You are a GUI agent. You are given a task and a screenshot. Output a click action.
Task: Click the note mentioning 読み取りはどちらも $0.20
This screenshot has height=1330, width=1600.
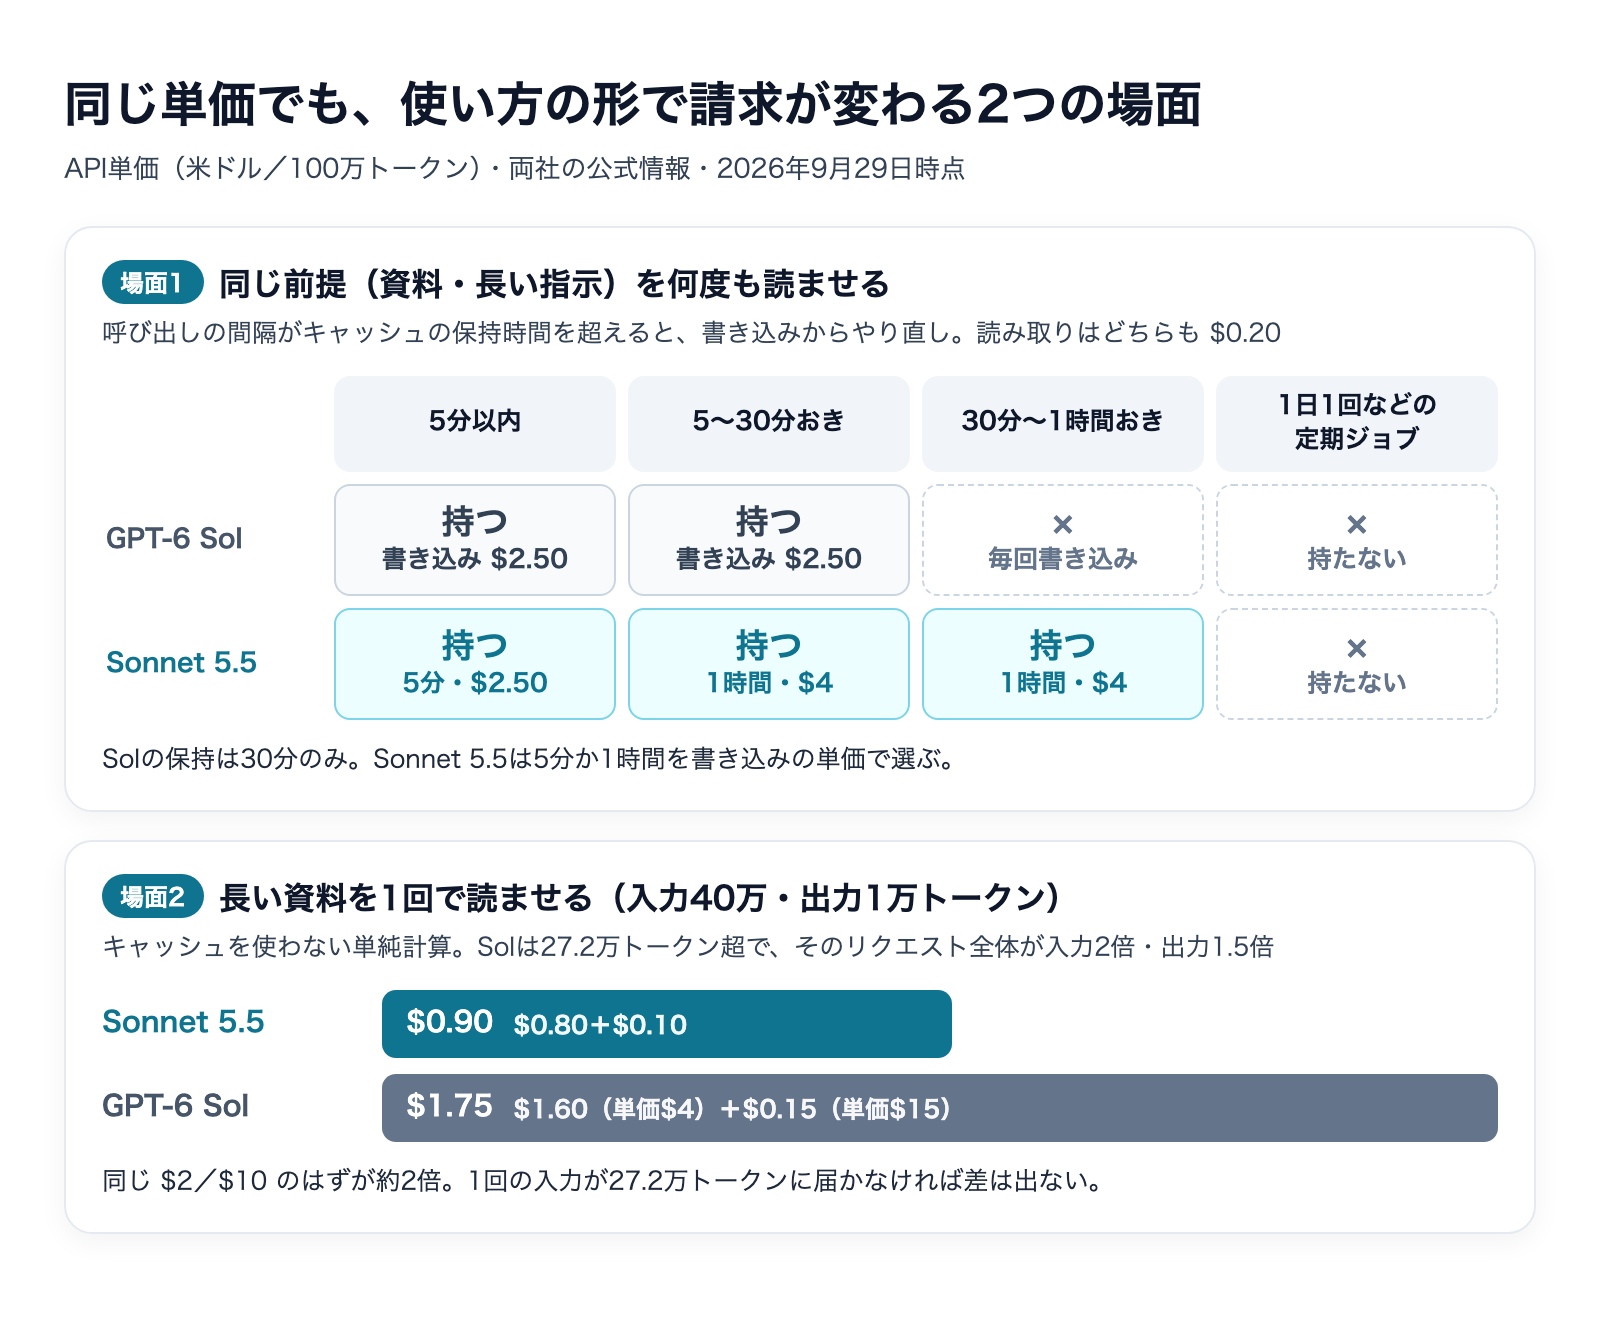[x=692, y=333]
